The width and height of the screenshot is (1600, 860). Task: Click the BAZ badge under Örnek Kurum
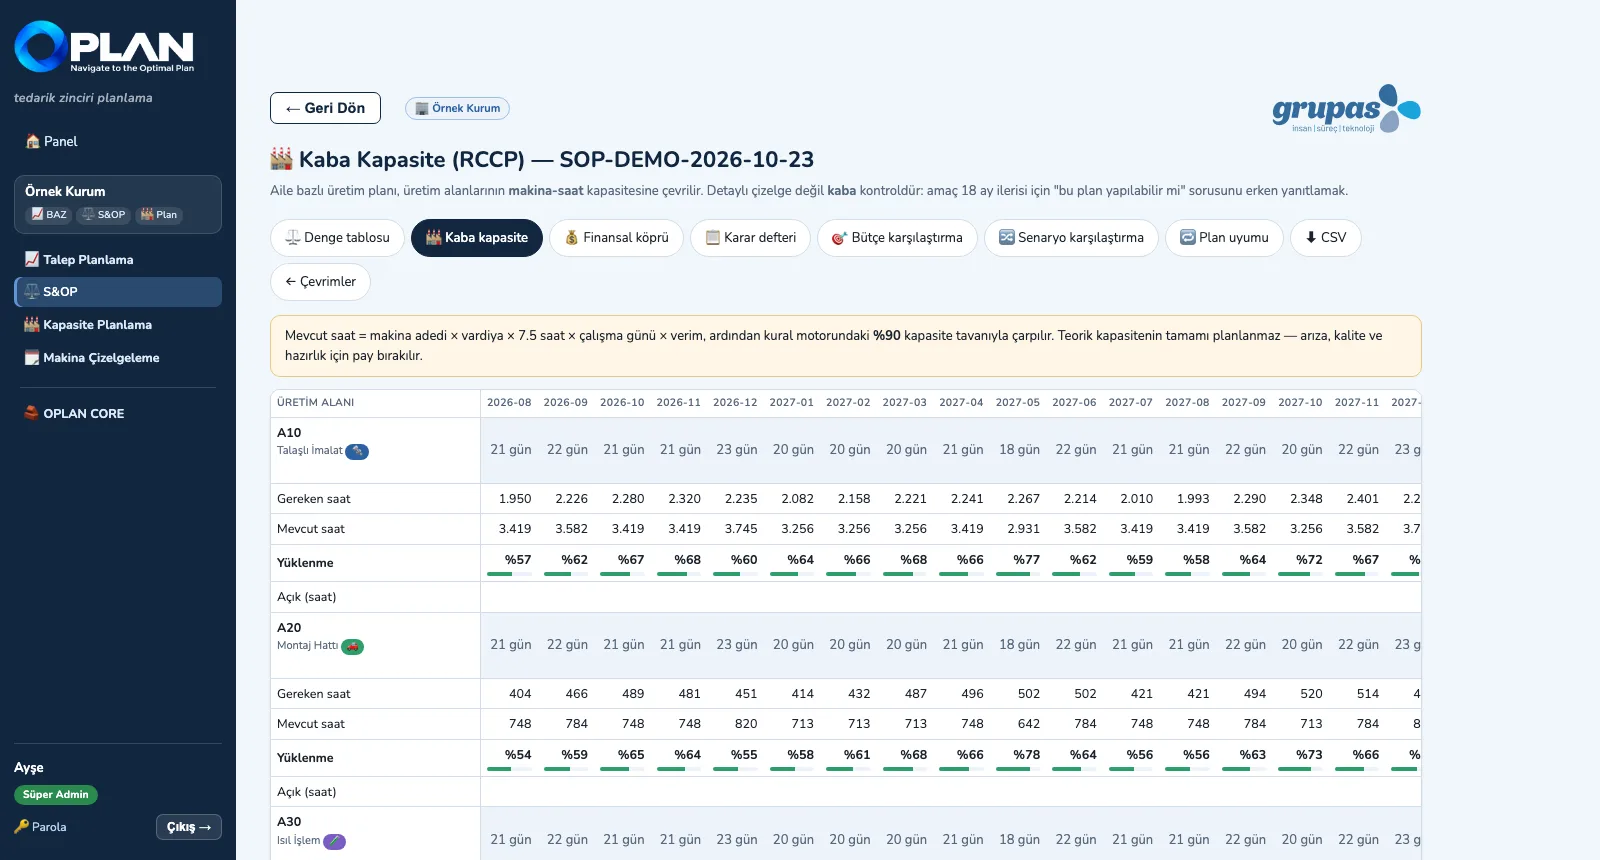(48, 215)
